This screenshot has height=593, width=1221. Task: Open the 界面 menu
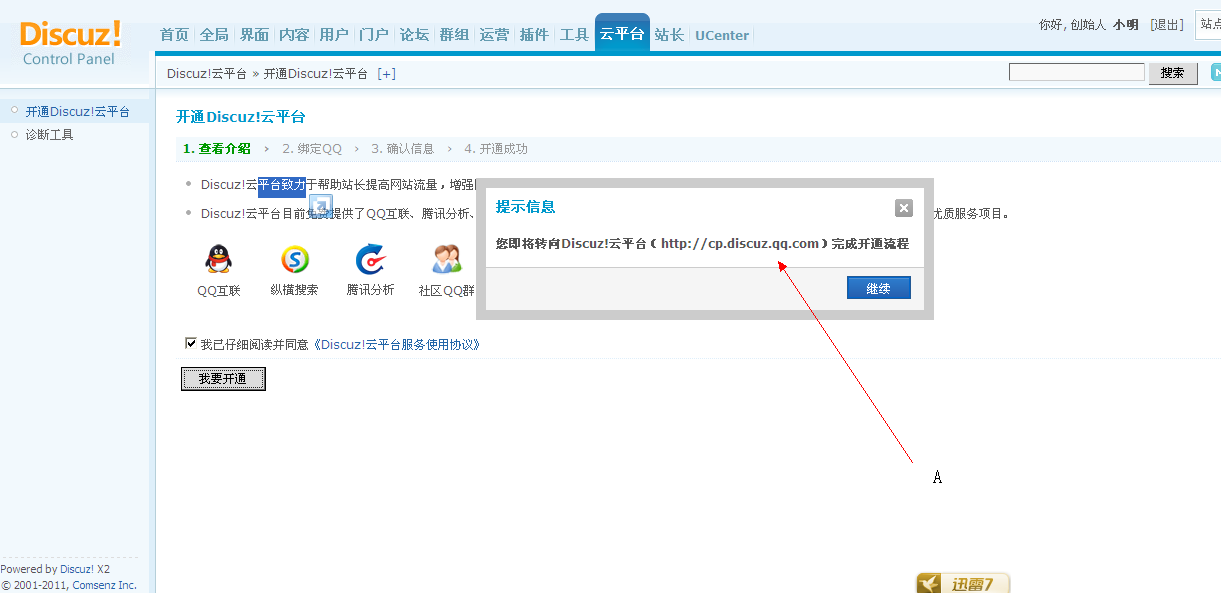254,35
